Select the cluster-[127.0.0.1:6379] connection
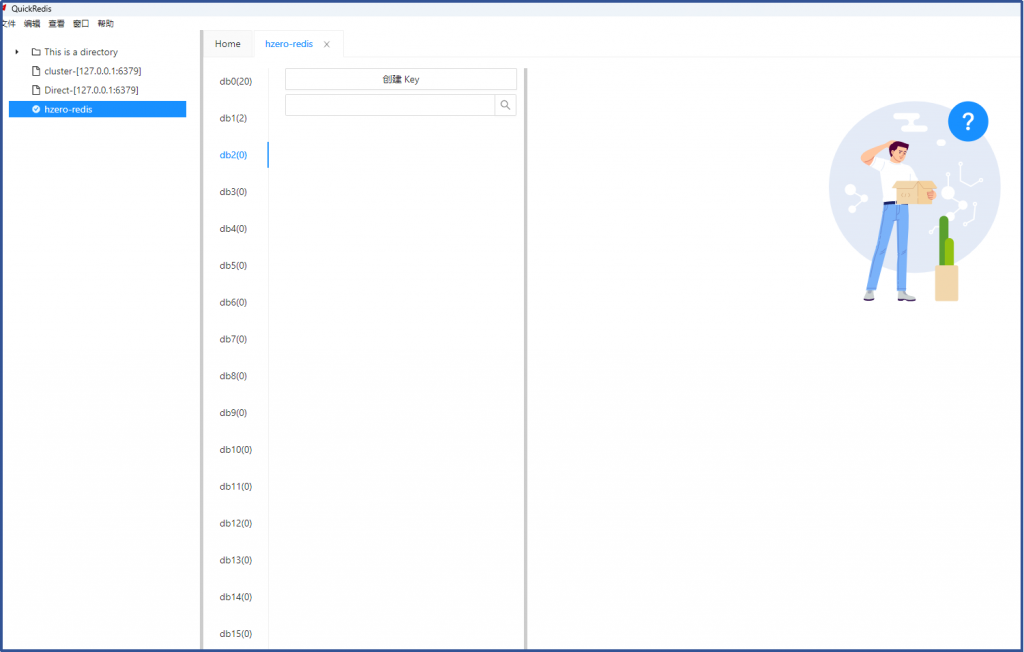Image resolution: width=1024 pixels, height=652 pixels. tap(92, 71)
